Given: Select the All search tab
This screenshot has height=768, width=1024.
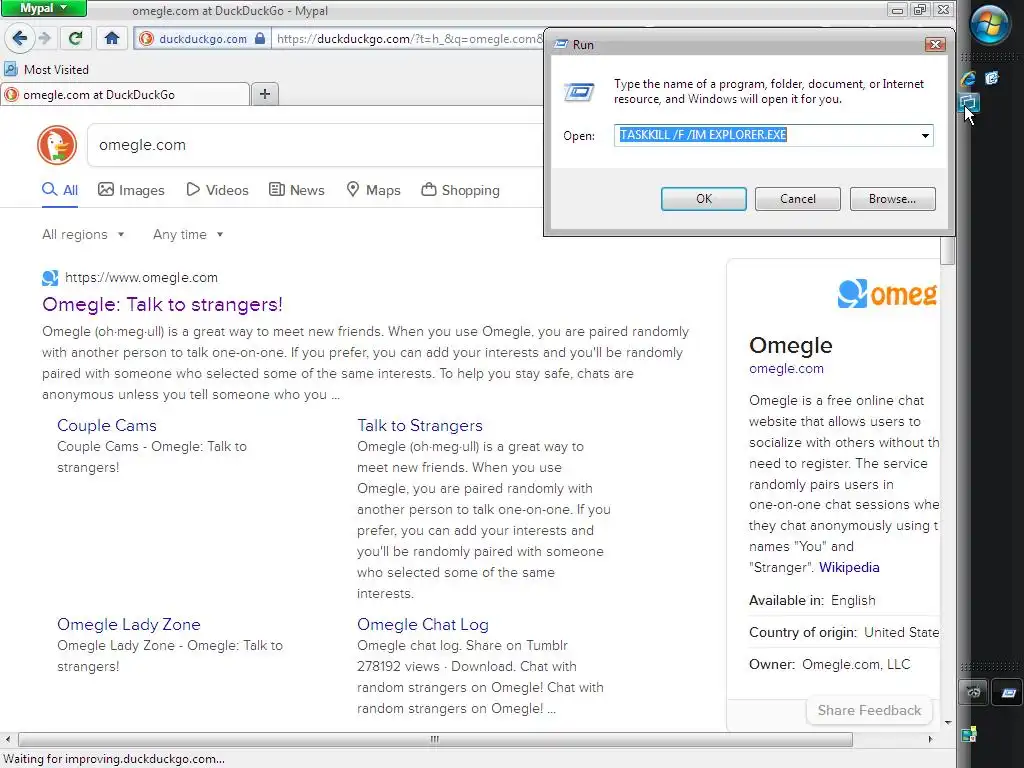Looking at the screenshot, I should (60, 190).
